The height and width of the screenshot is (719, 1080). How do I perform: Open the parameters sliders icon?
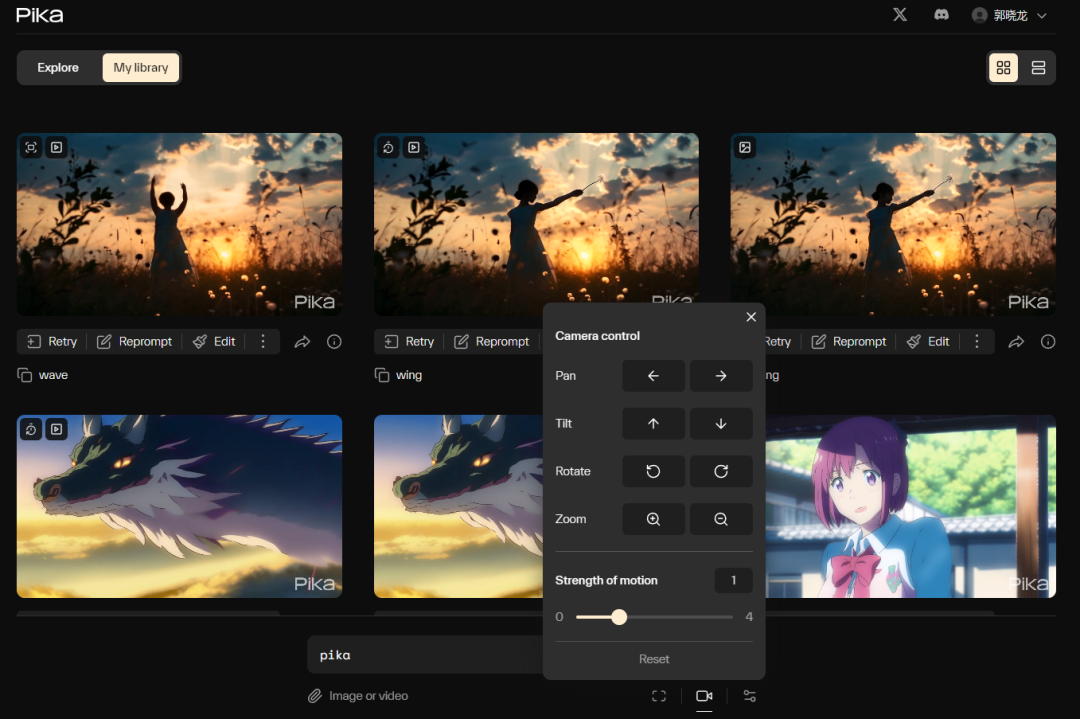[x=749, y=696]
